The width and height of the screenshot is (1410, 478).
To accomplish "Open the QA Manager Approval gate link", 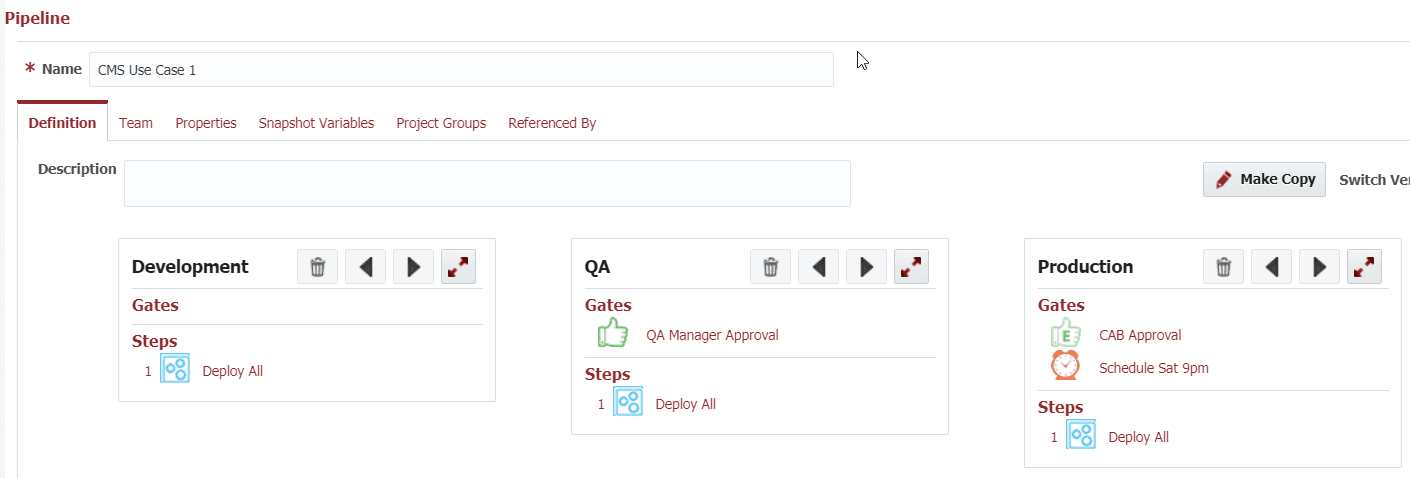I will [x=712, y=335].
